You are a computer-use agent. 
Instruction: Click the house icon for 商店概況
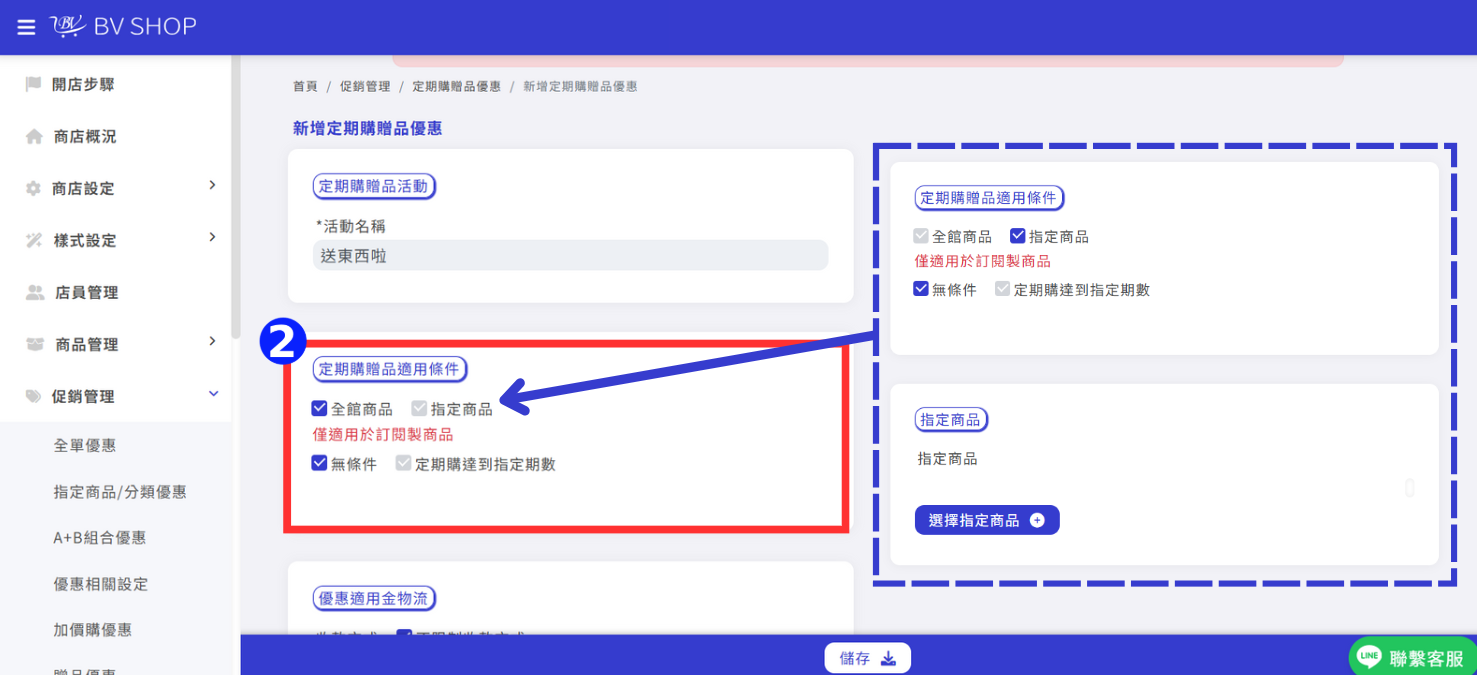(34, 137)
